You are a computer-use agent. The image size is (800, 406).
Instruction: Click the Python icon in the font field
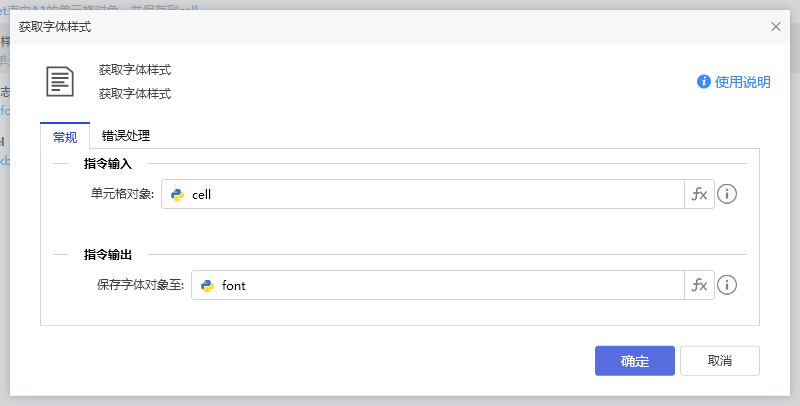pyautogui.click(x=208, y=286)
